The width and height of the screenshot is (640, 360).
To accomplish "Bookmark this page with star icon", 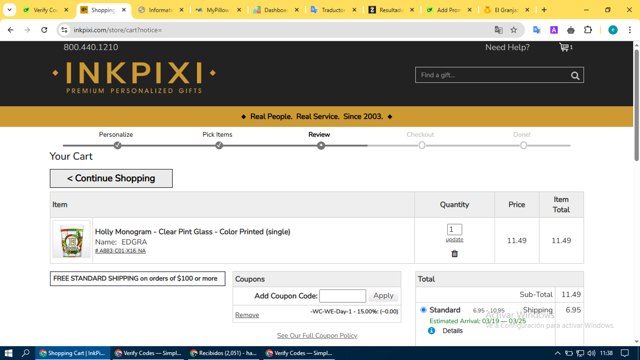I will point(513,30).
